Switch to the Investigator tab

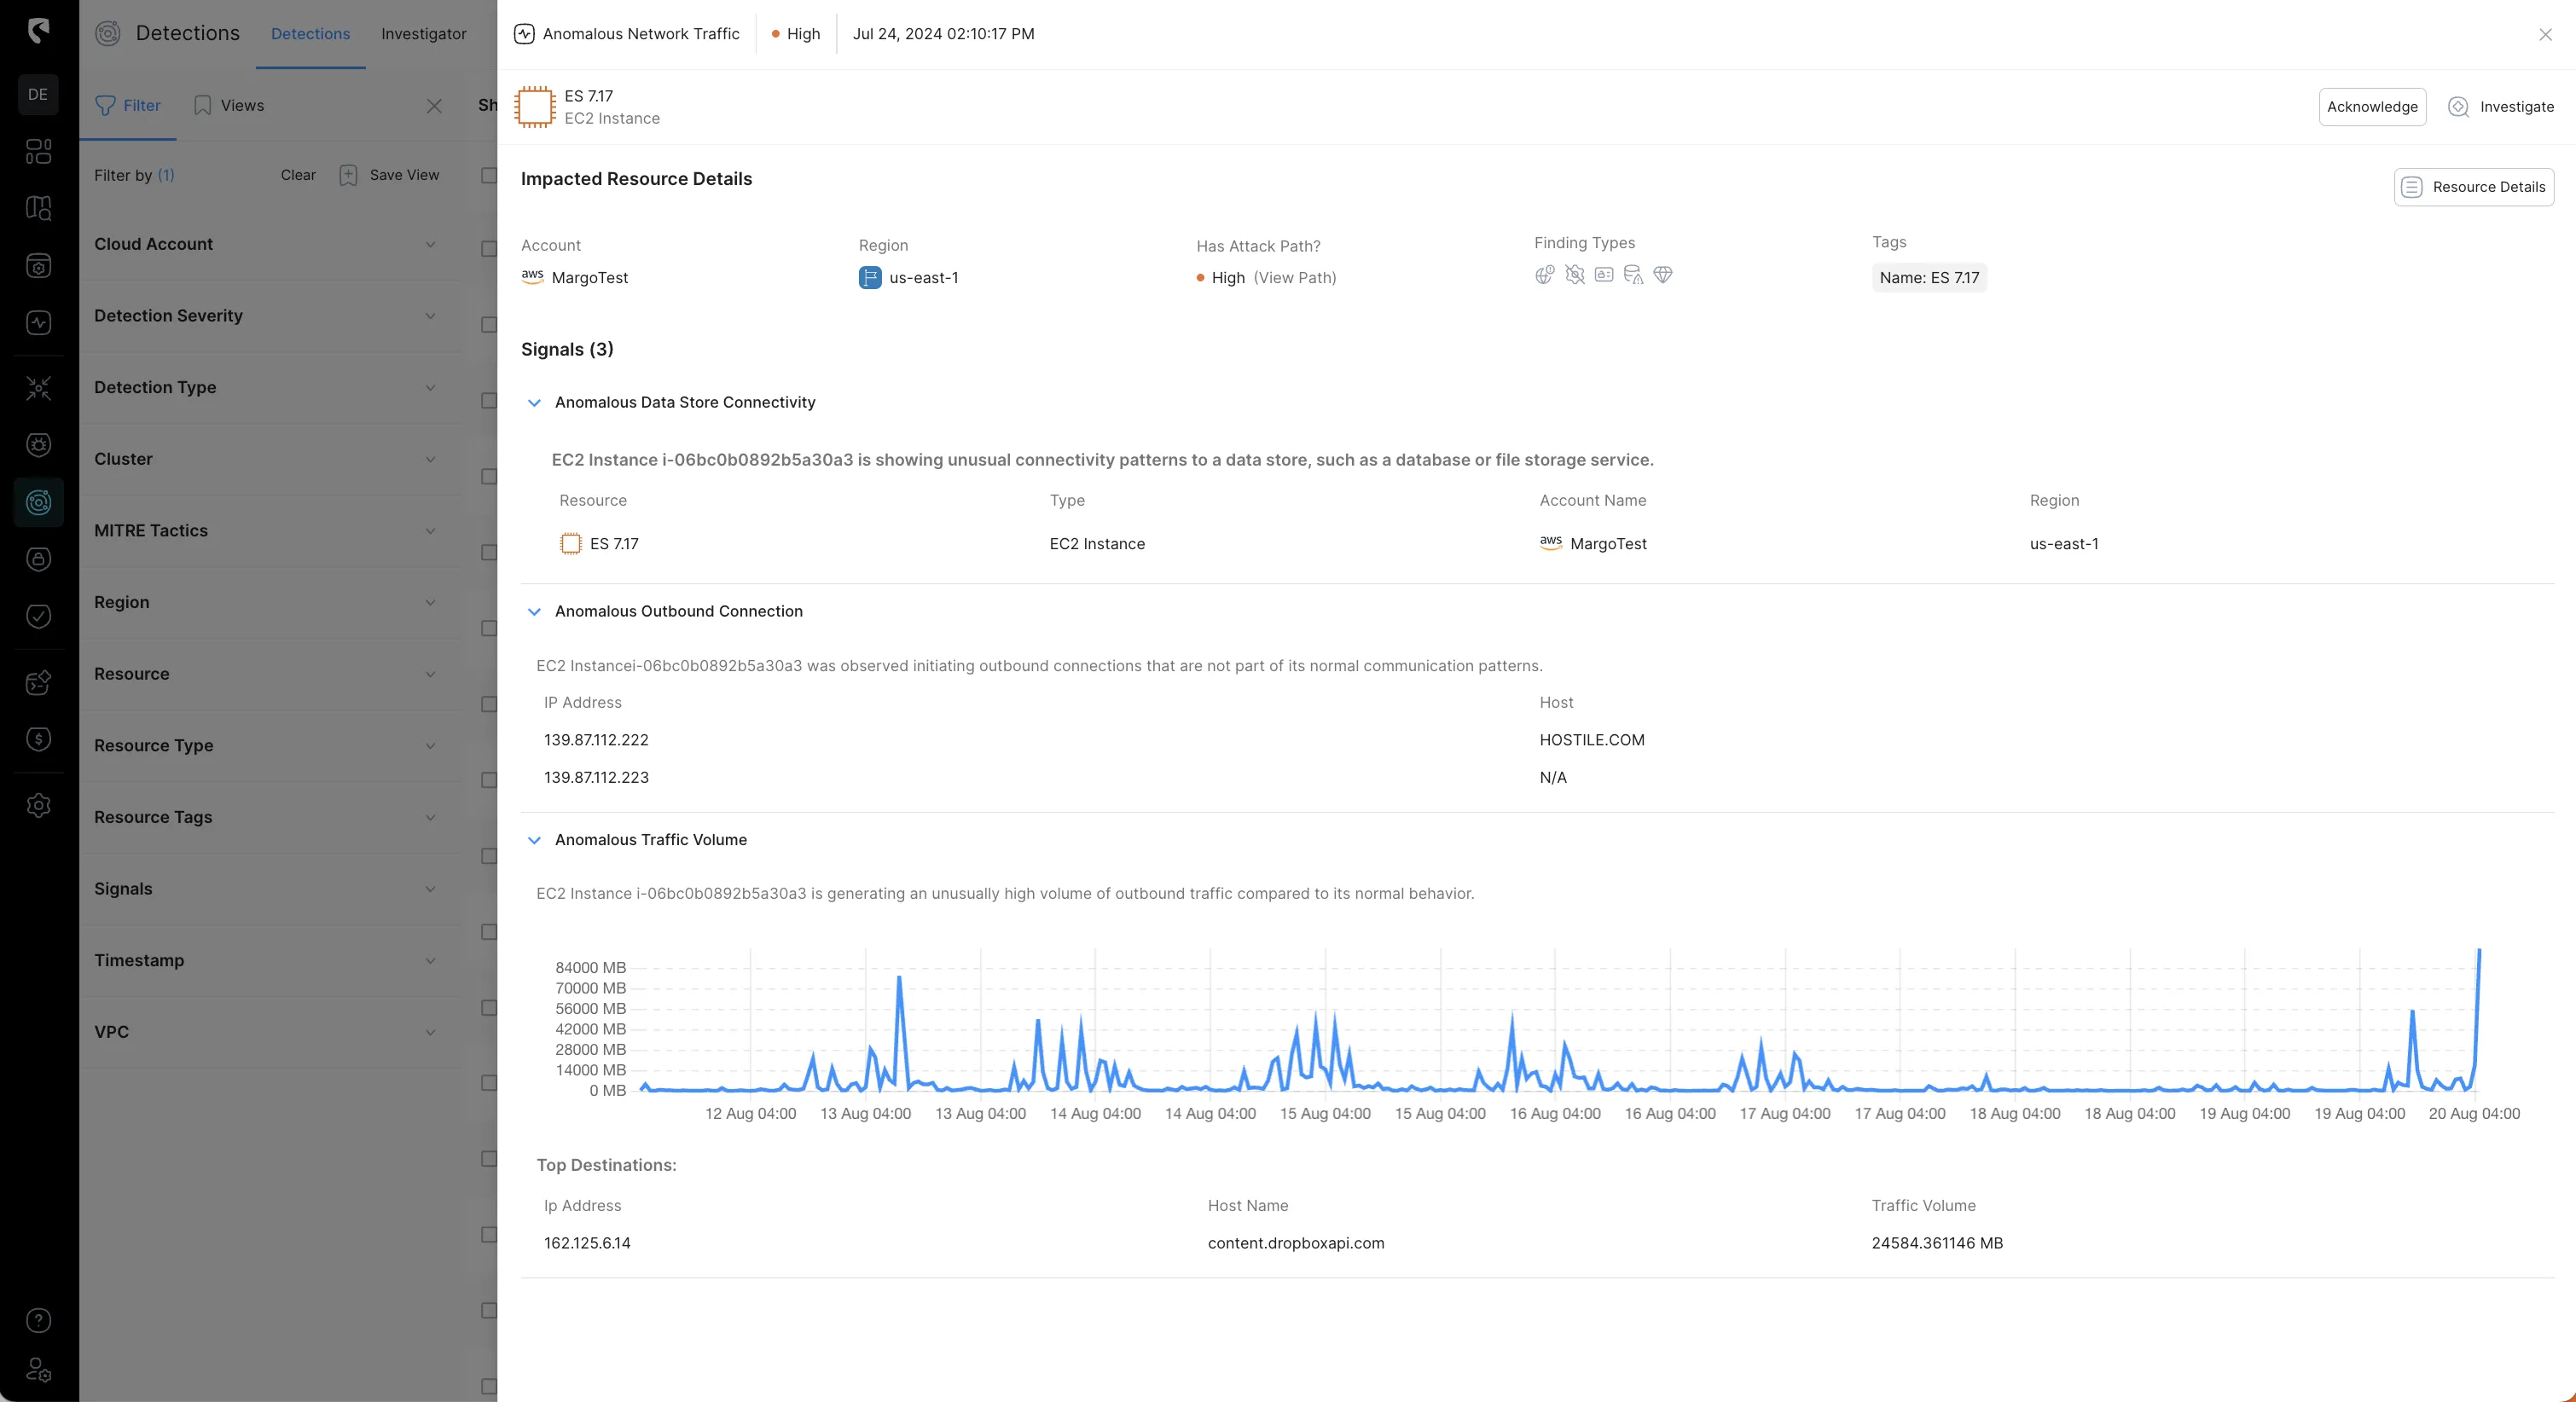click(x=423, y=34)
